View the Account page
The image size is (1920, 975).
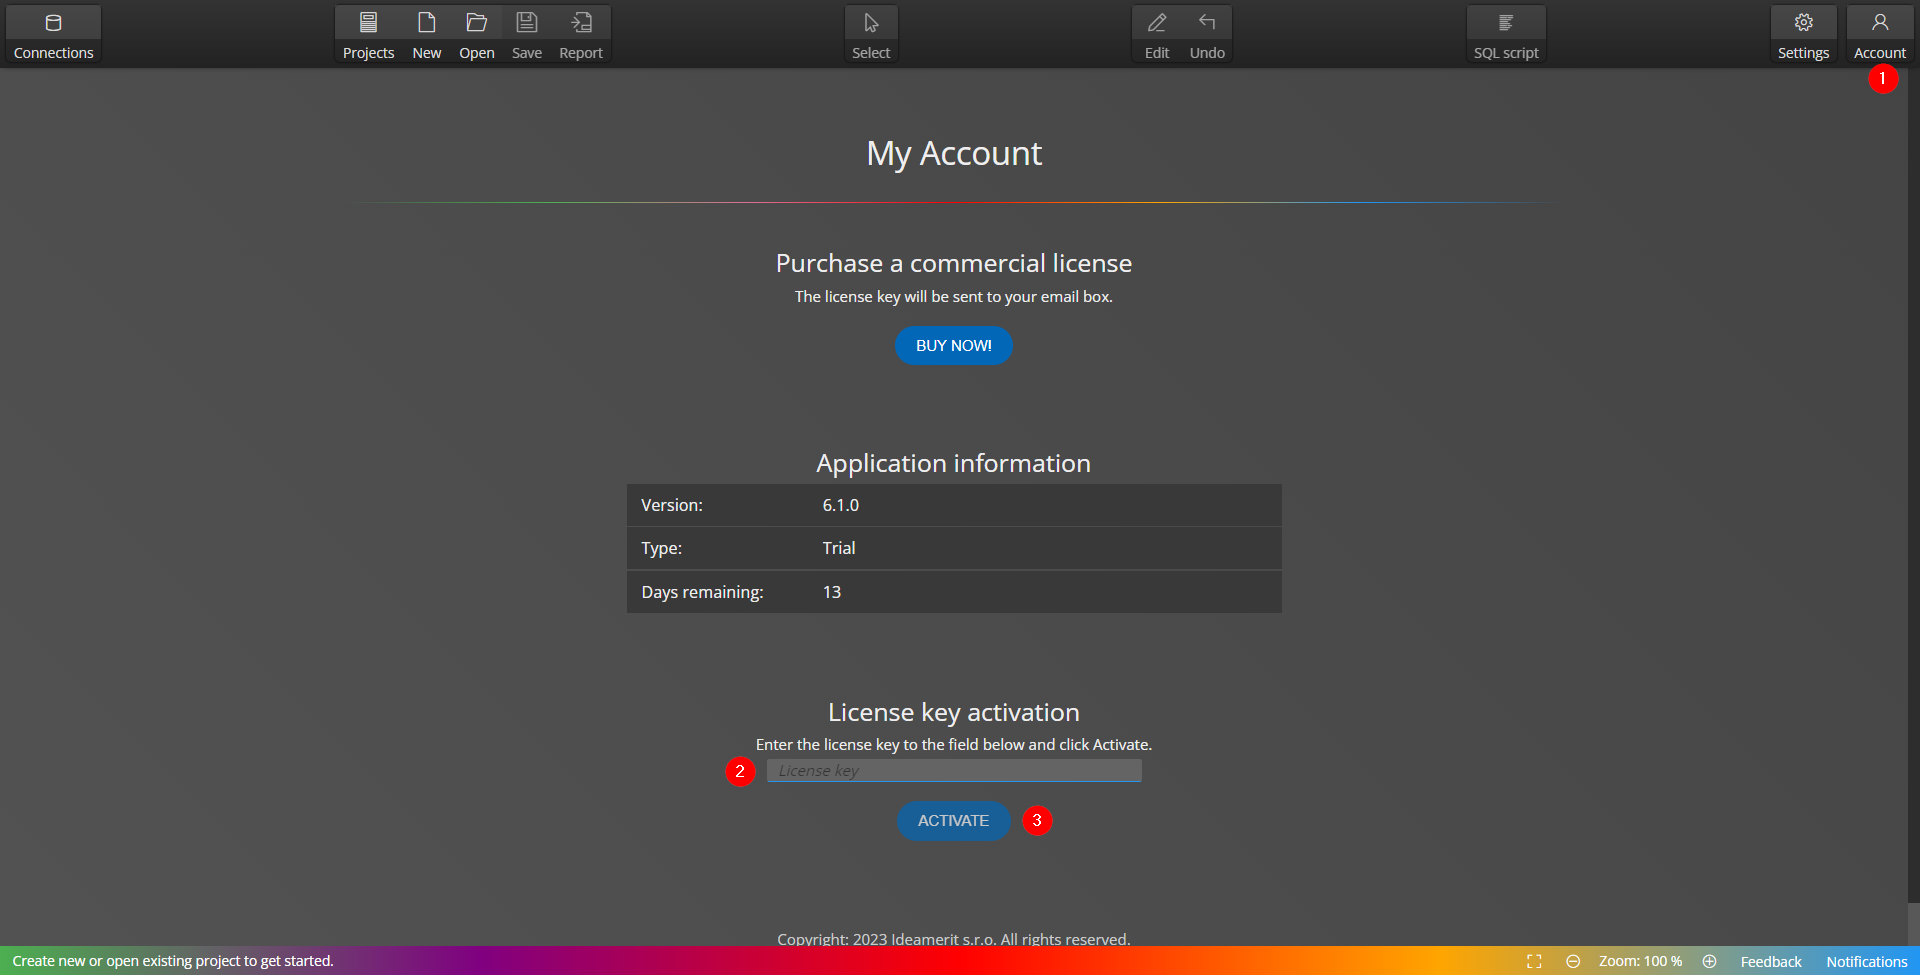pyautogui.click(x=1880, y=33)
